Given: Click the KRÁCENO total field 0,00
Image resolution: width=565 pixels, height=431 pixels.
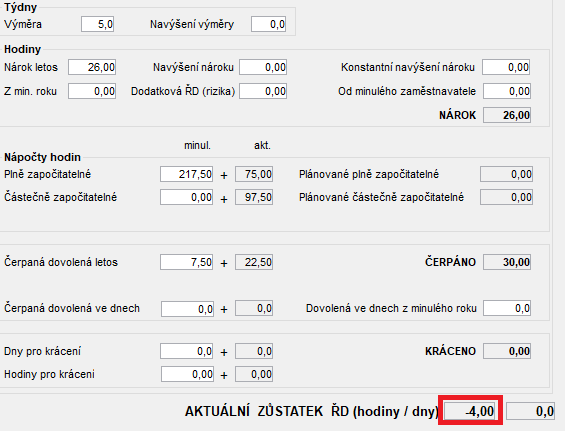Looking at the screenshot, I should click(507, 351).
